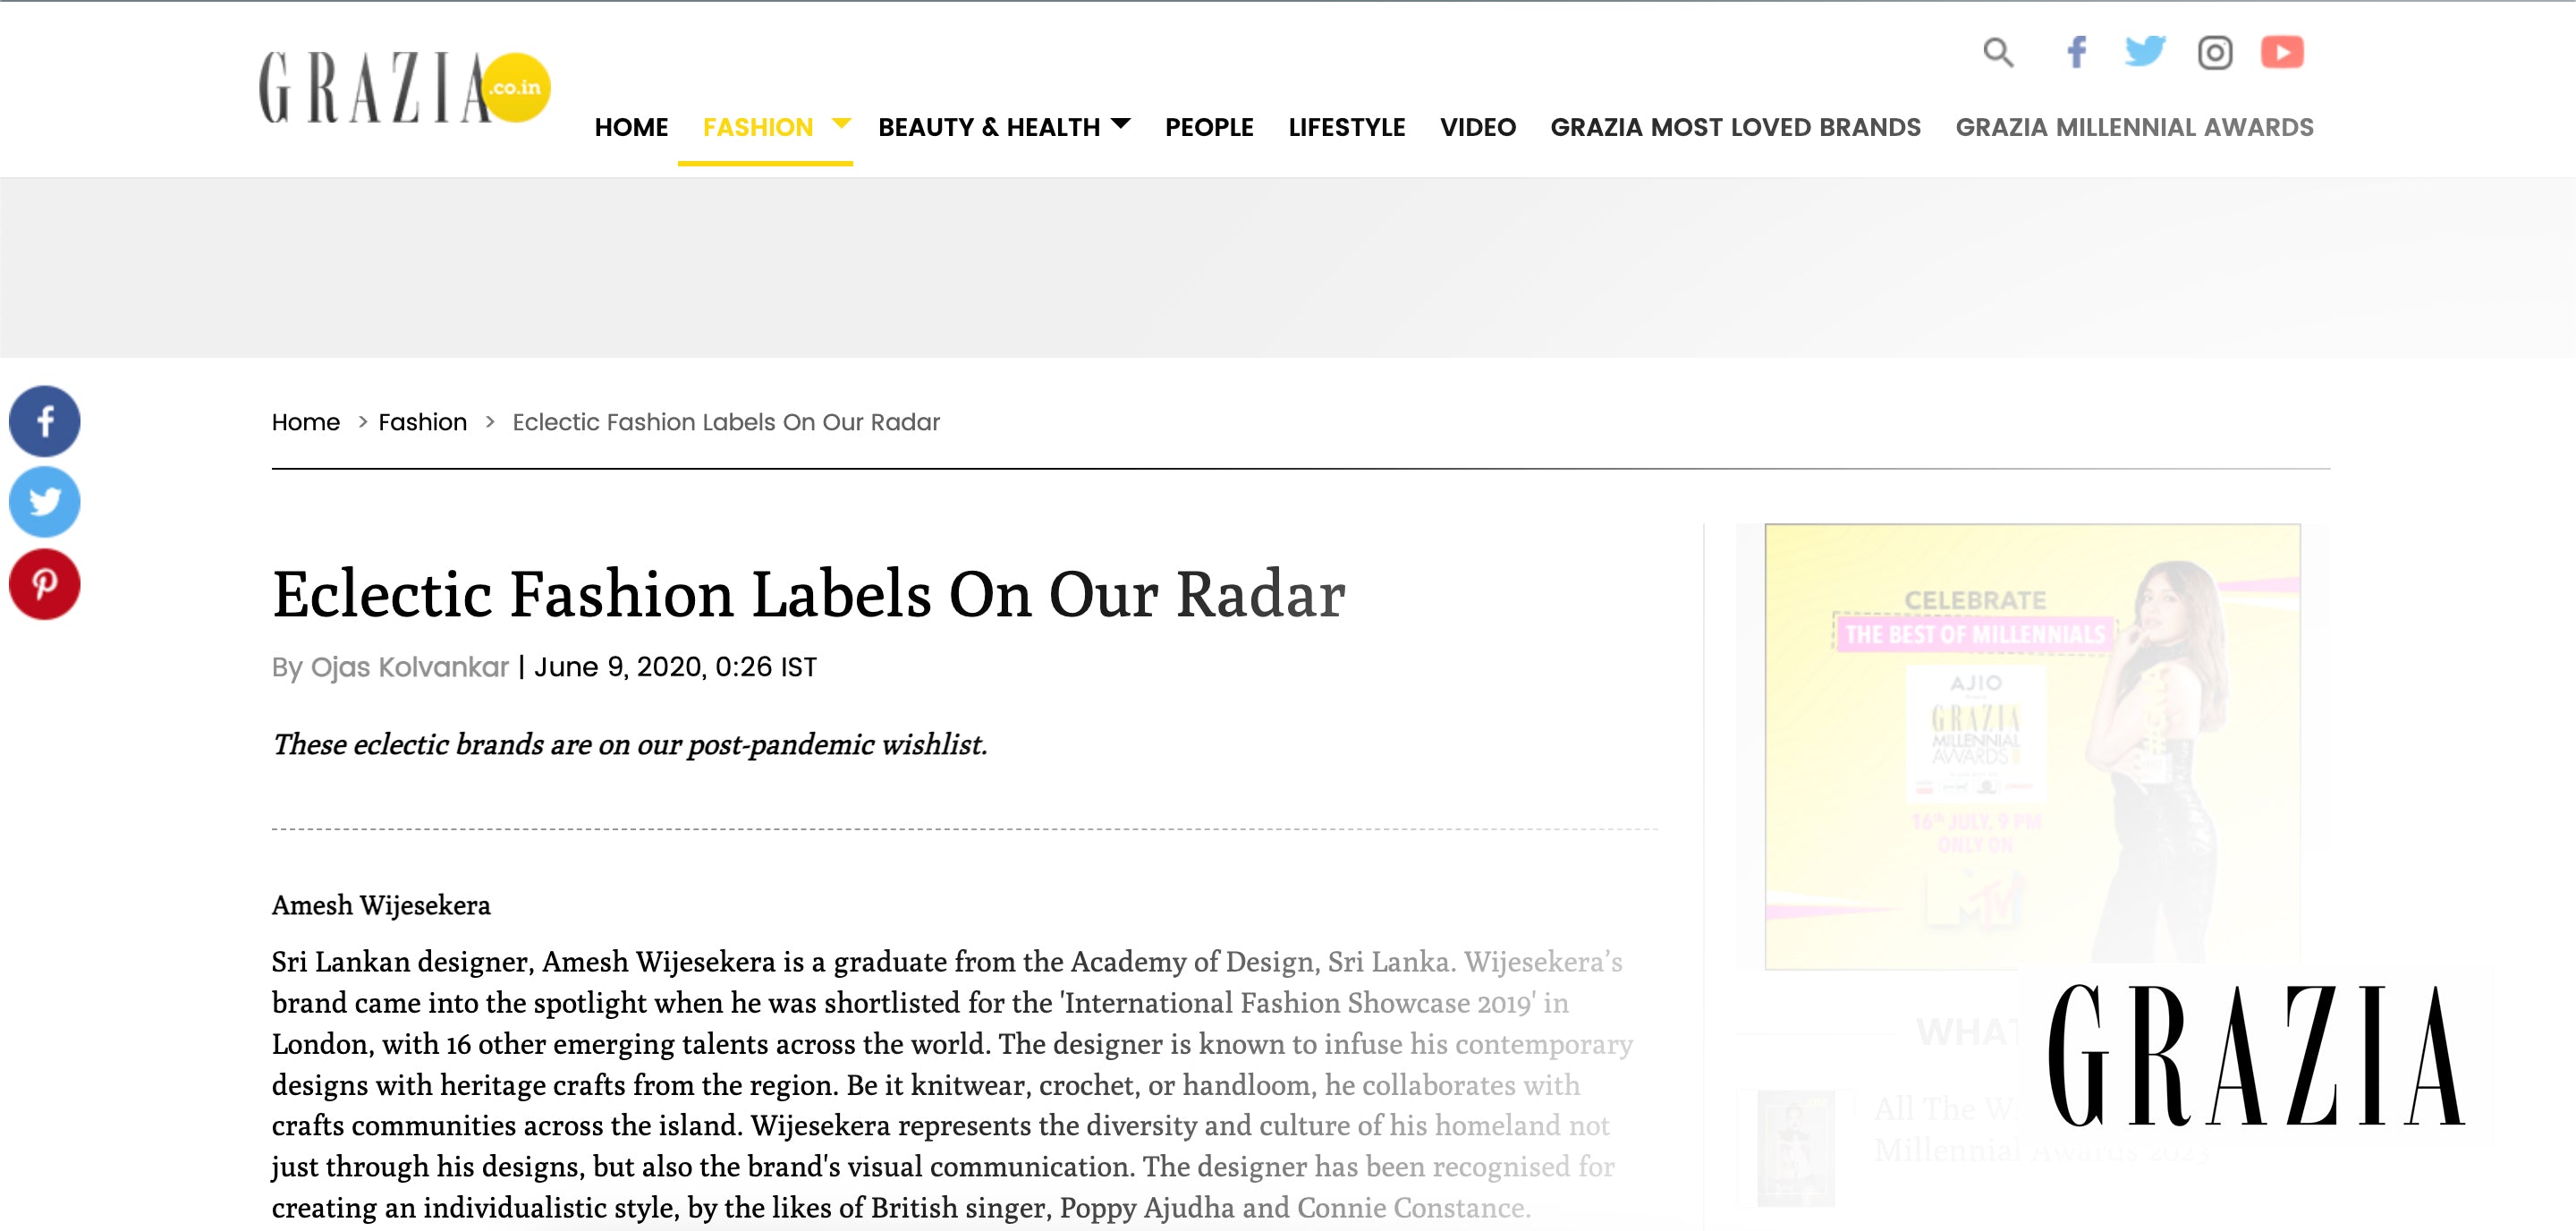
Task: Open Grazia's Twitter page from header
Action: pos(2144,52)
